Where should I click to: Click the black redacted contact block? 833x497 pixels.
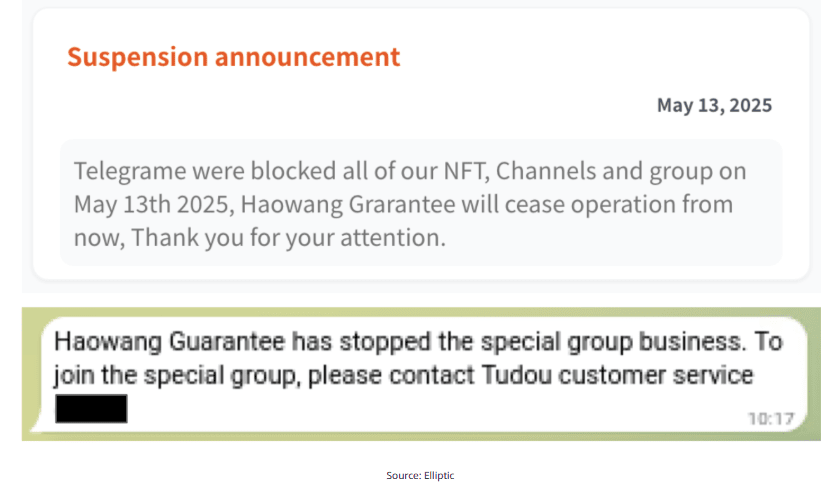91,409
